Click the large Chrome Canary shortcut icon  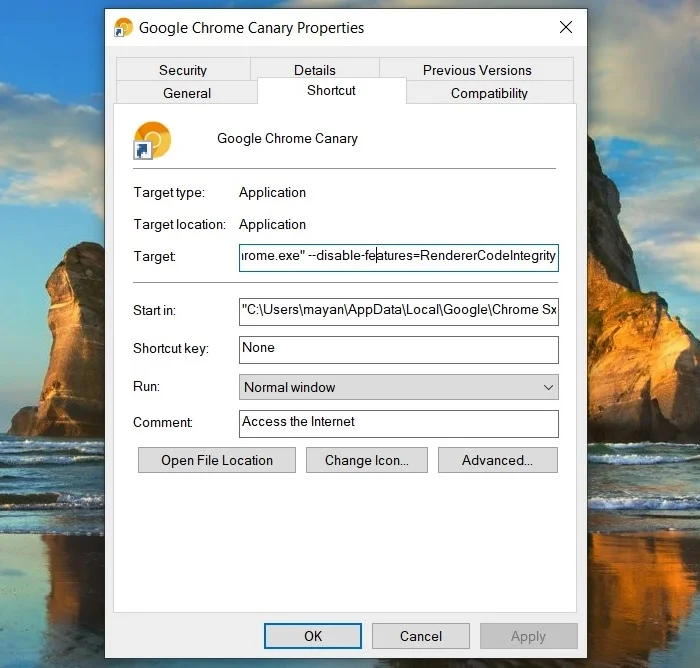(x=152, y=140)
